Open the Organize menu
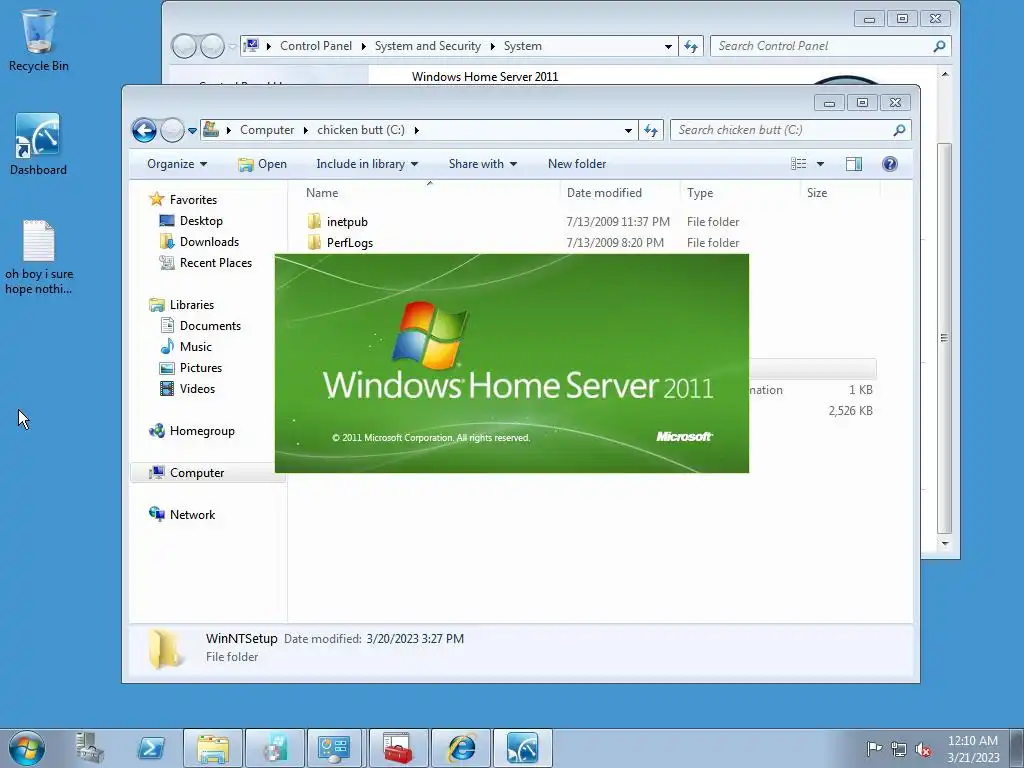1024x768 pixels. [x=177, y=164]
